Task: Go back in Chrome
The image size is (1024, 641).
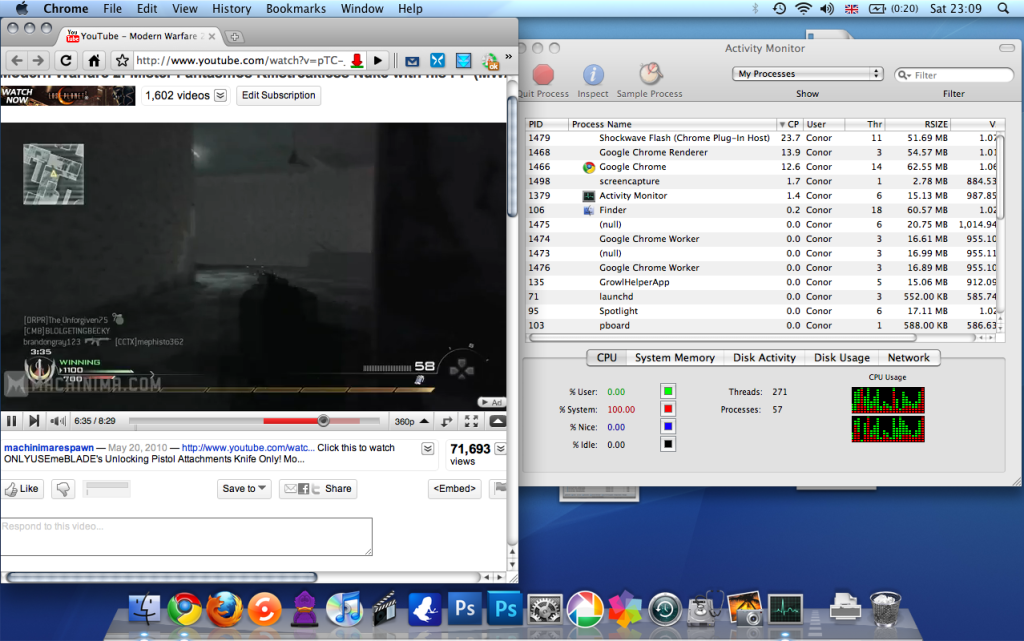Action: coord(17,61)
